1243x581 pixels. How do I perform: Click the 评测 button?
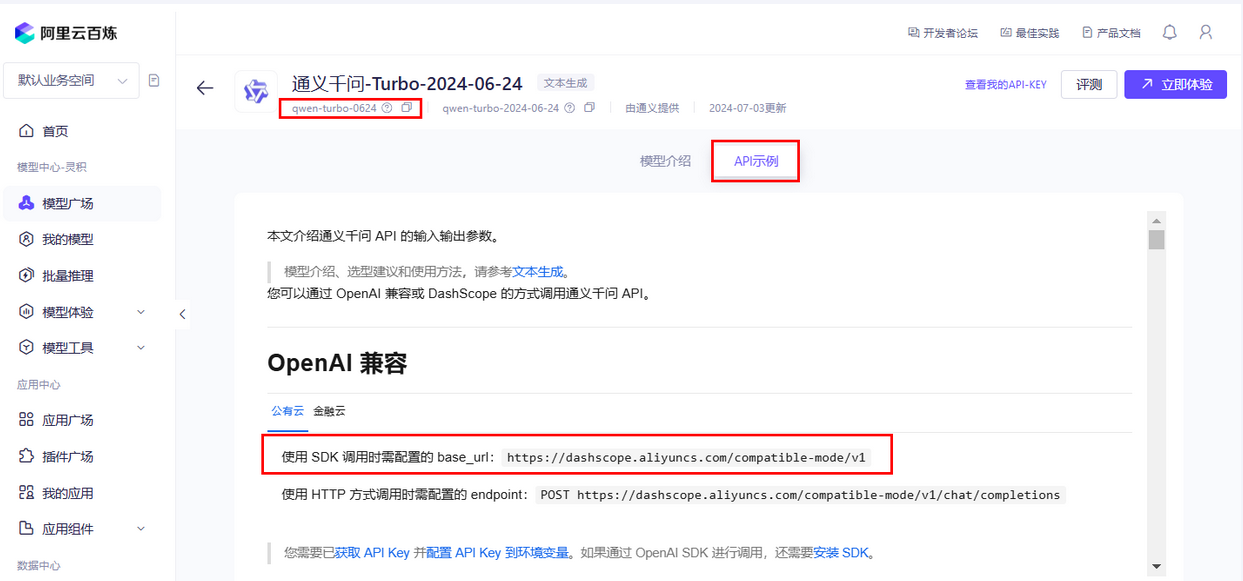click(1089, 85)
